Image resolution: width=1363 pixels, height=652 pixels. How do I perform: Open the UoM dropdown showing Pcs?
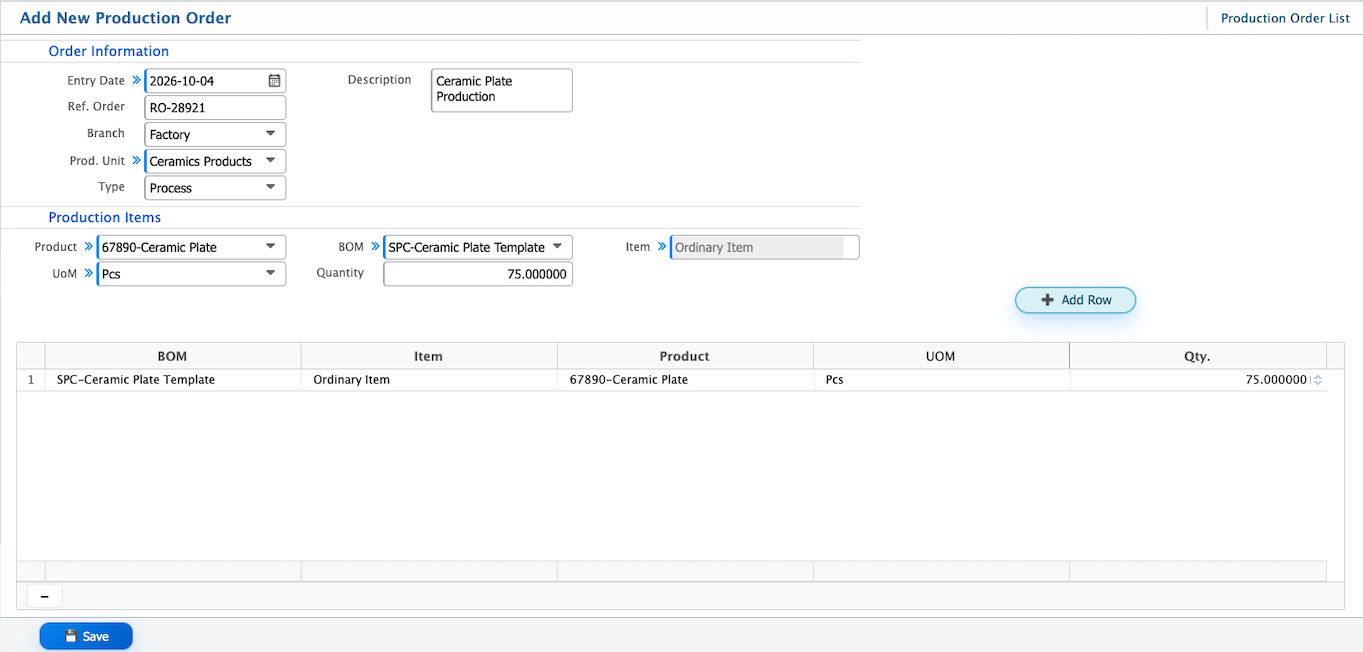(191, 274)
